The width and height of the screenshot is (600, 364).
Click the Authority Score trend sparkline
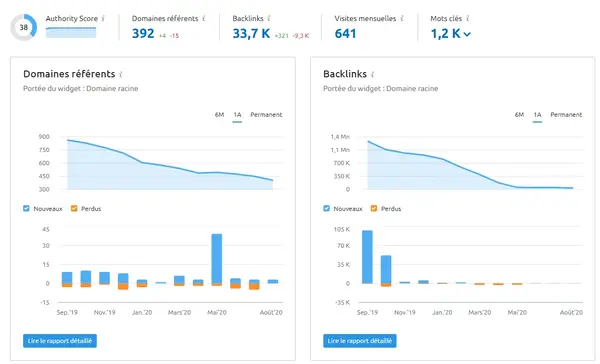click(x=71, y=32)
